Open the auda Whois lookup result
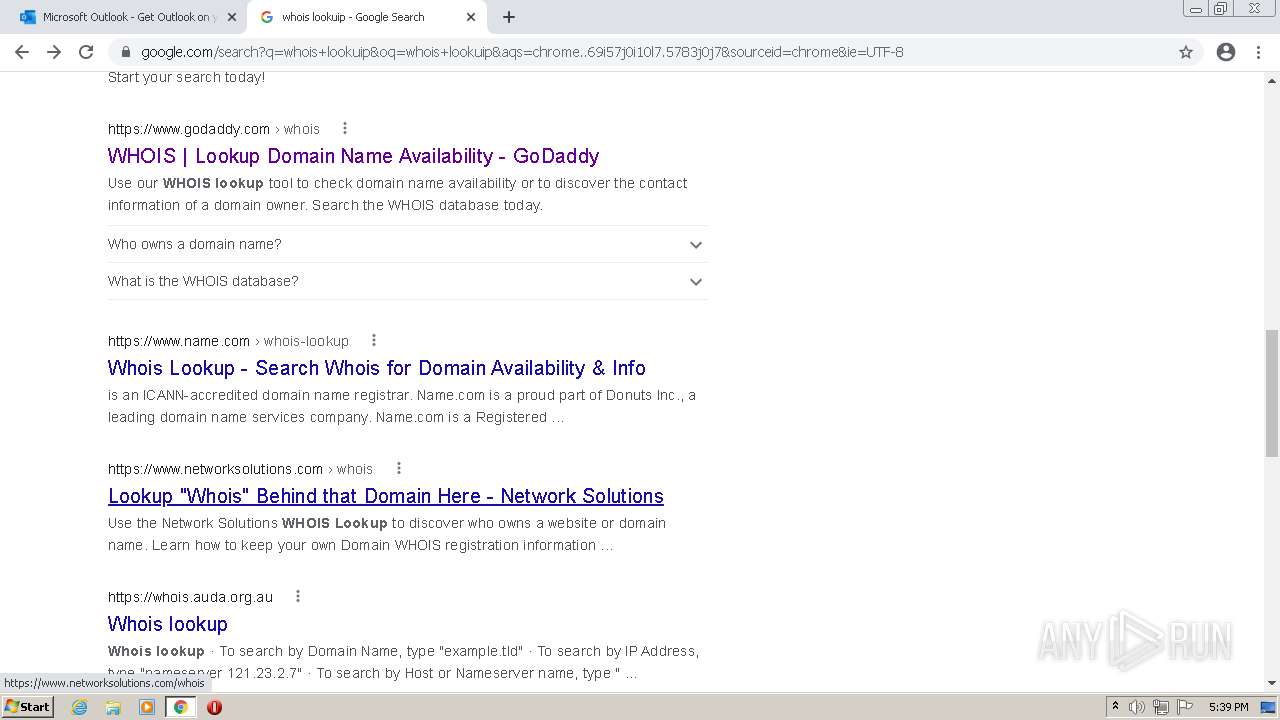The height and width of the screenshot is (720, 1280). click(168, 624)
